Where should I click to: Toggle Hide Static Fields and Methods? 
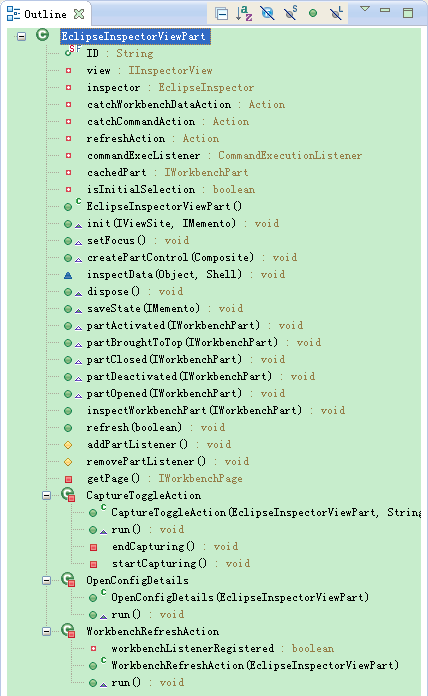291,13
